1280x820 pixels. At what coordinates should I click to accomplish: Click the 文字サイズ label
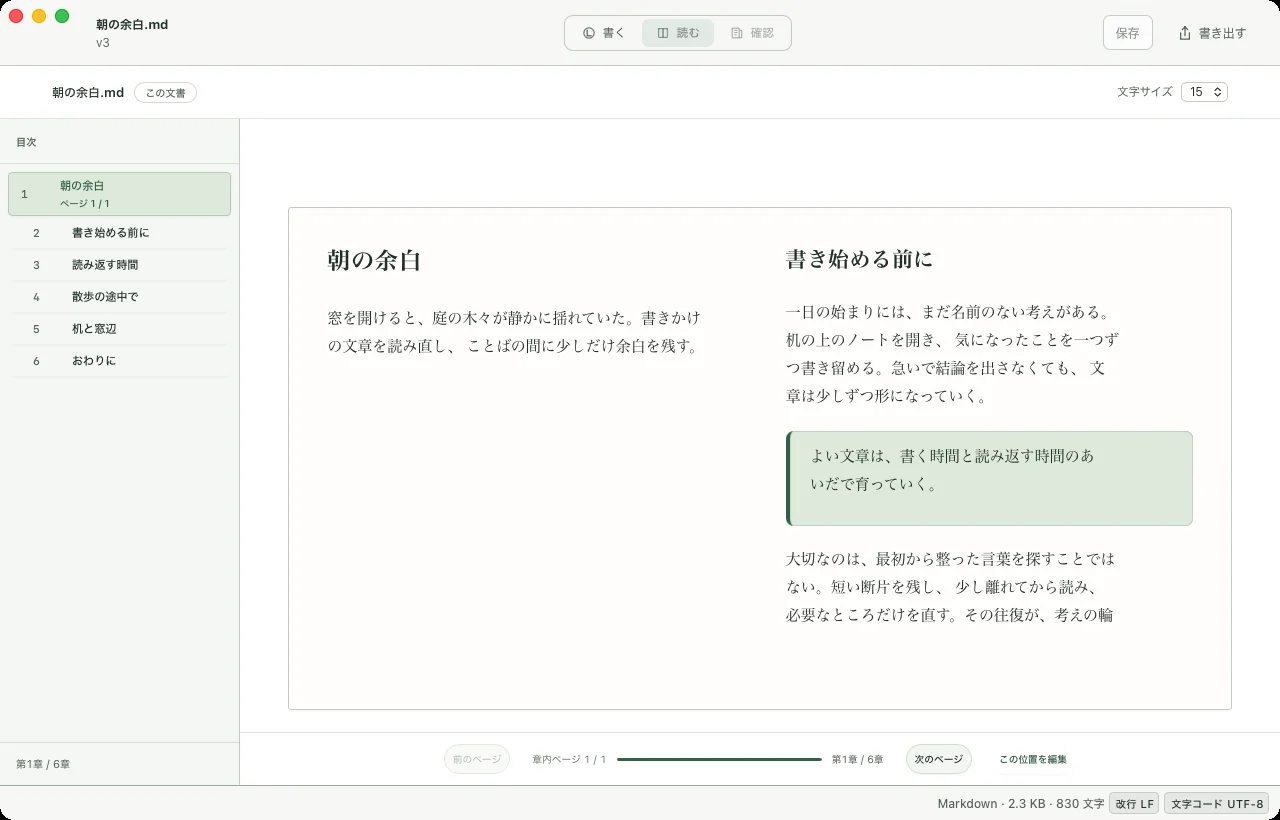coord(1145,92)
